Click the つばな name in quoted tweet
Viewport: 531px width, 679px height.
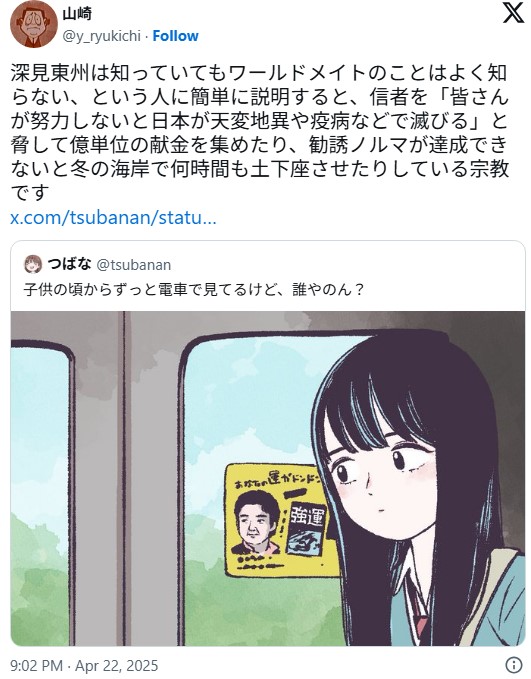(x=69, y=264)
